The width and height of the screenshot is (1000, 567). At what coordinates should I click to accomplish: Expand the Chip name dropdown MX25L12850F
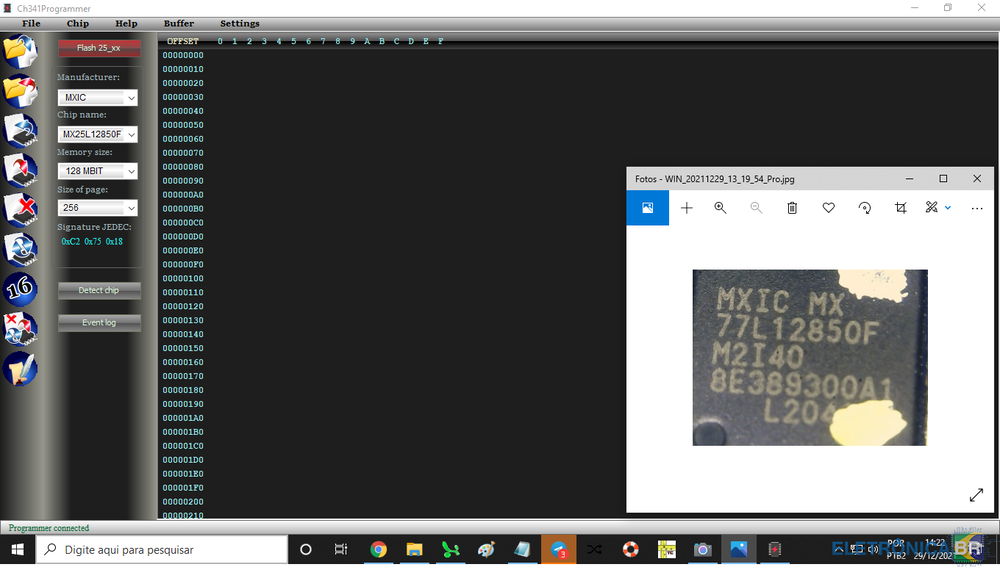(x=97, y=134)
